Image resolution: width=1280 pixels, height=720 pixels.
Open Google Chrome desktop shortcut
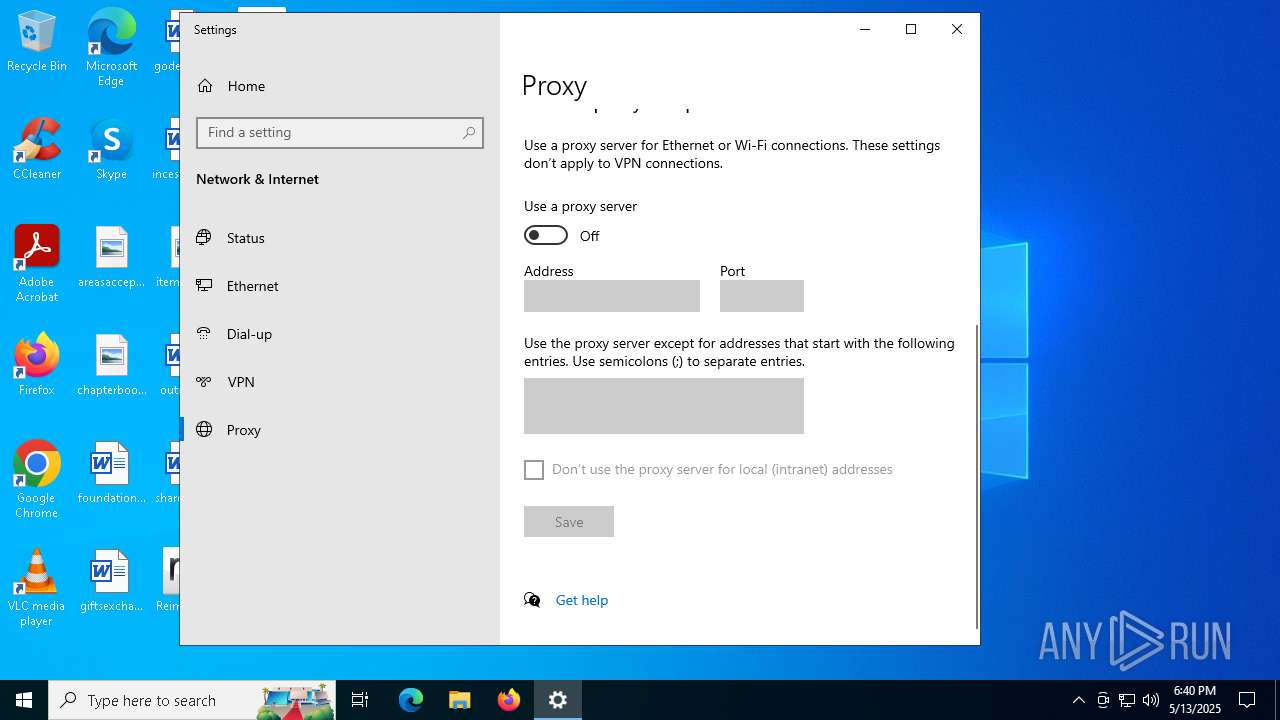click(37, 480)
